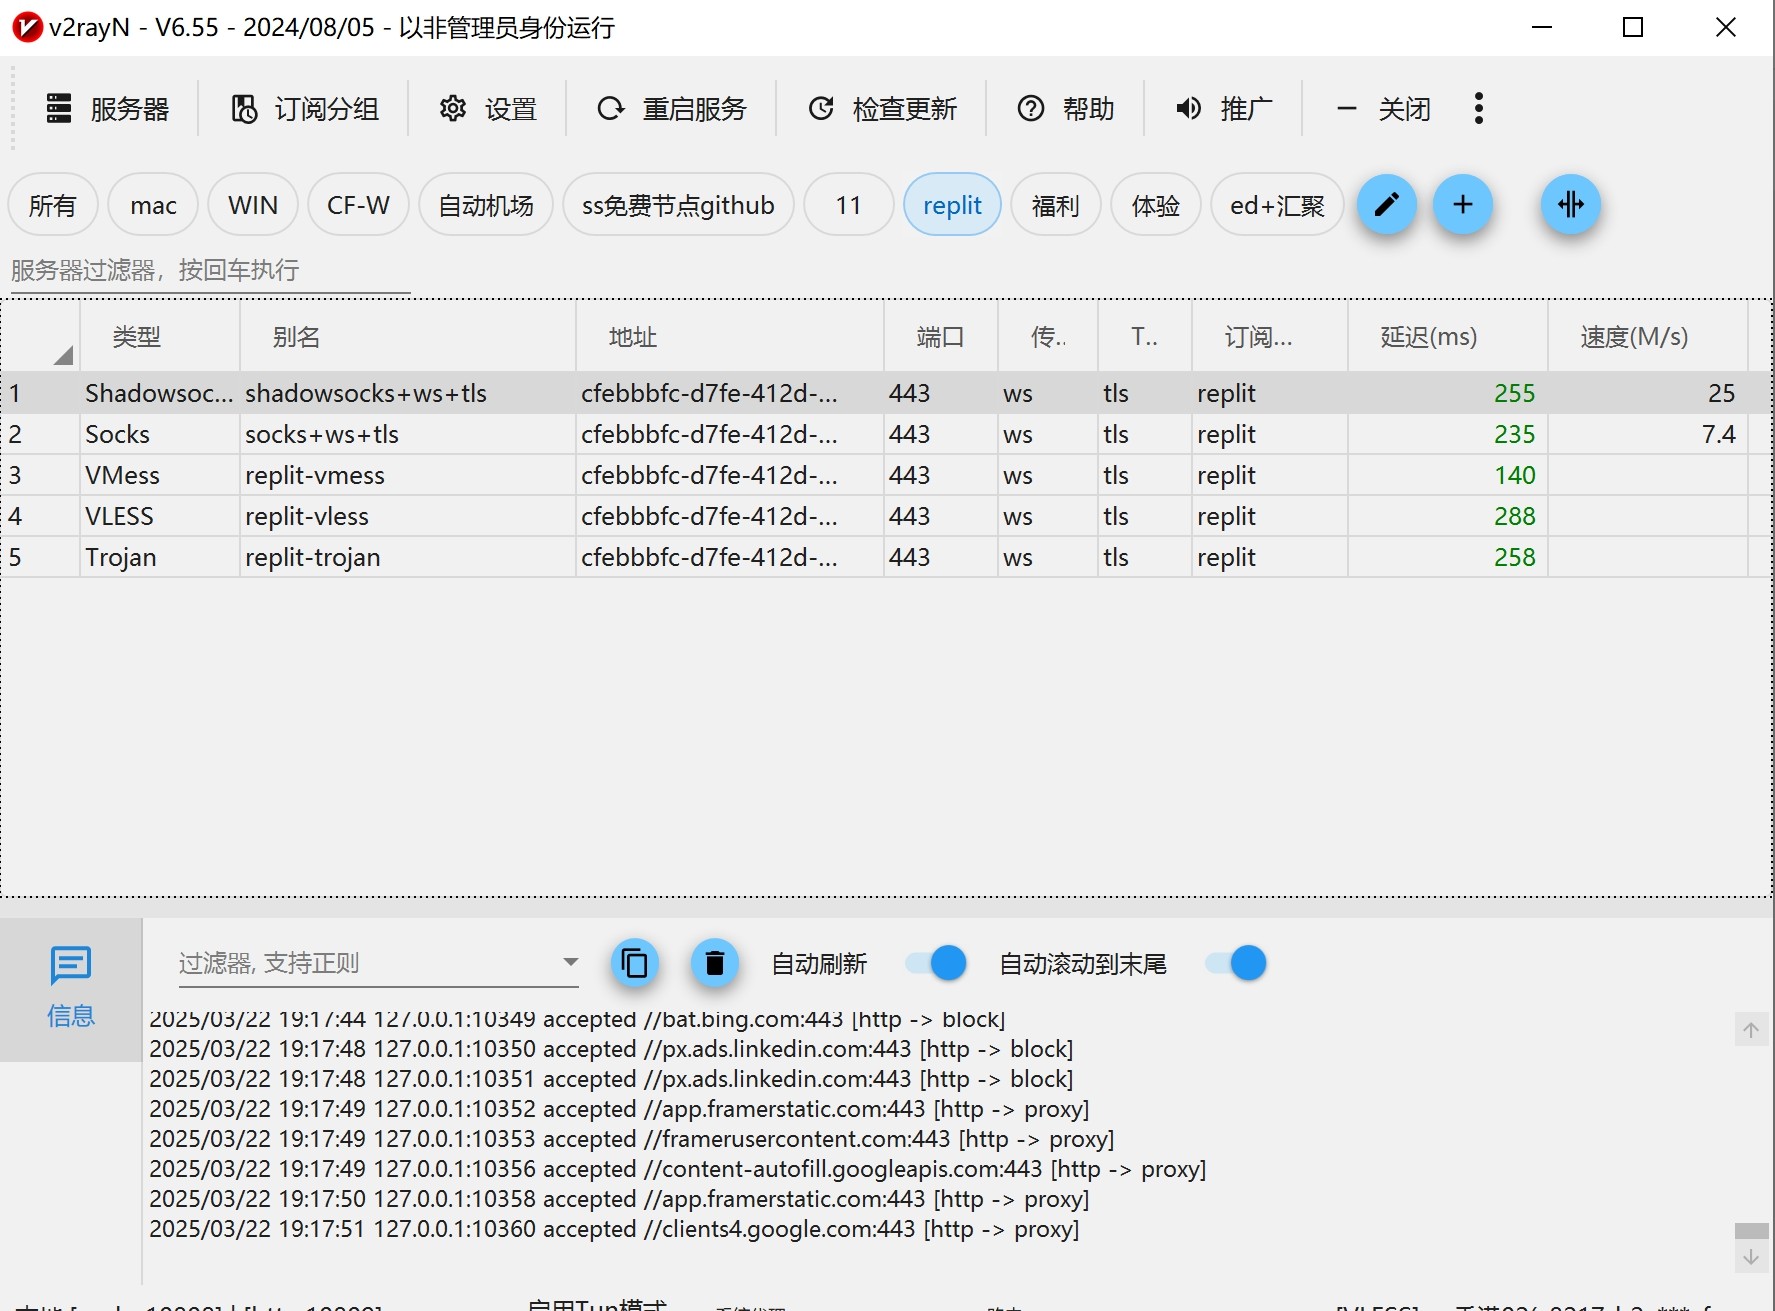Select the mac group tab

[x=153, y=205]
